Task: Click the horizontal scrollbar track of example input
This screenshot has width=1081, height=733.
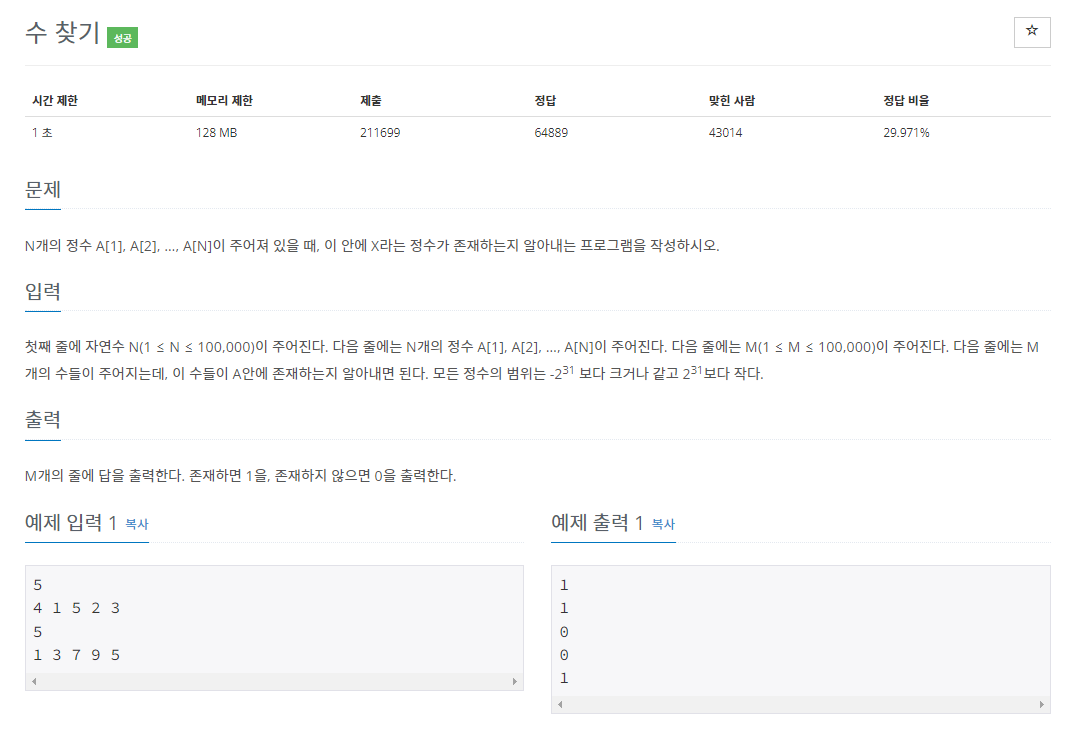Action: point(274,681)
